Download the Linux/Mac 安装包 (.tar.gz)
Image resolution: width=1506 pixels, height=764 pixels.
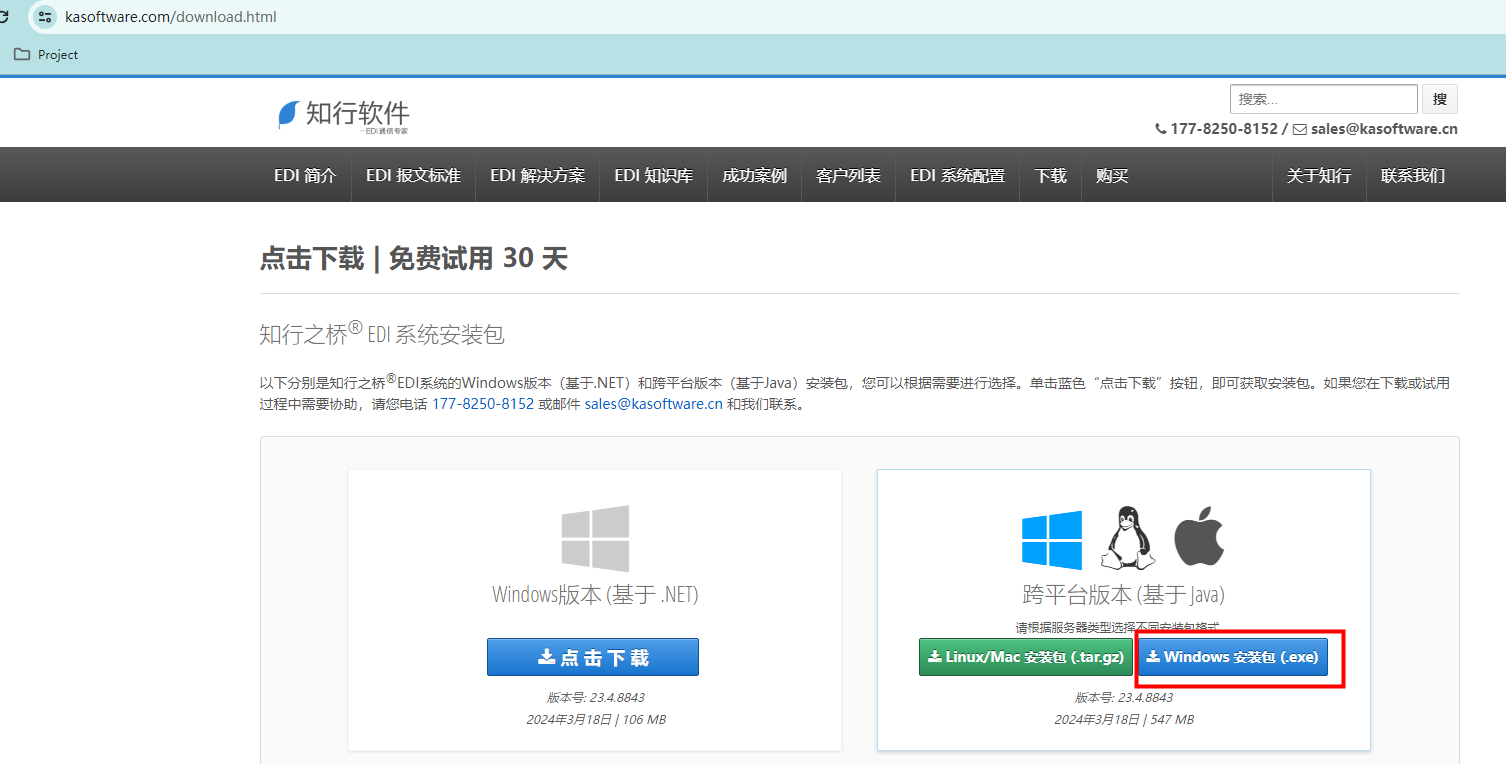1026,657
